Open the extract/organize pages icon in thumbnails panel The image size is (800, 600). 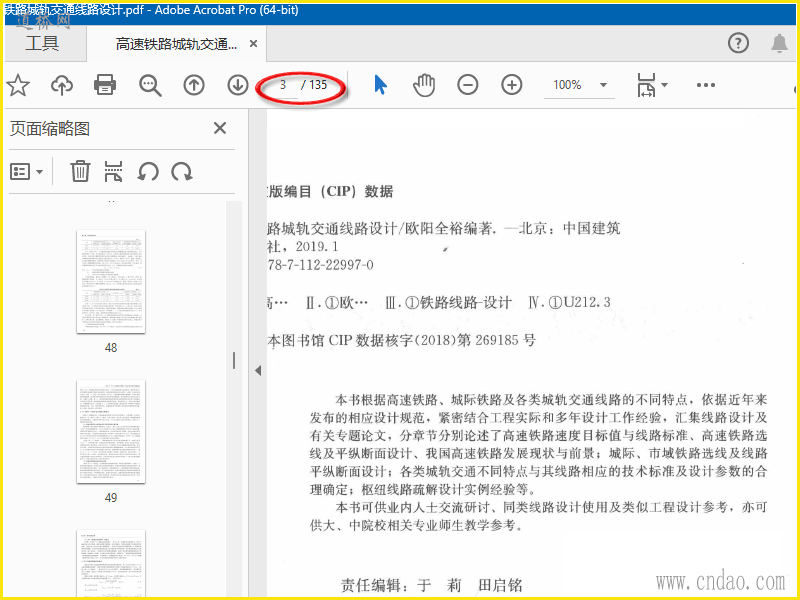point(113,171)
